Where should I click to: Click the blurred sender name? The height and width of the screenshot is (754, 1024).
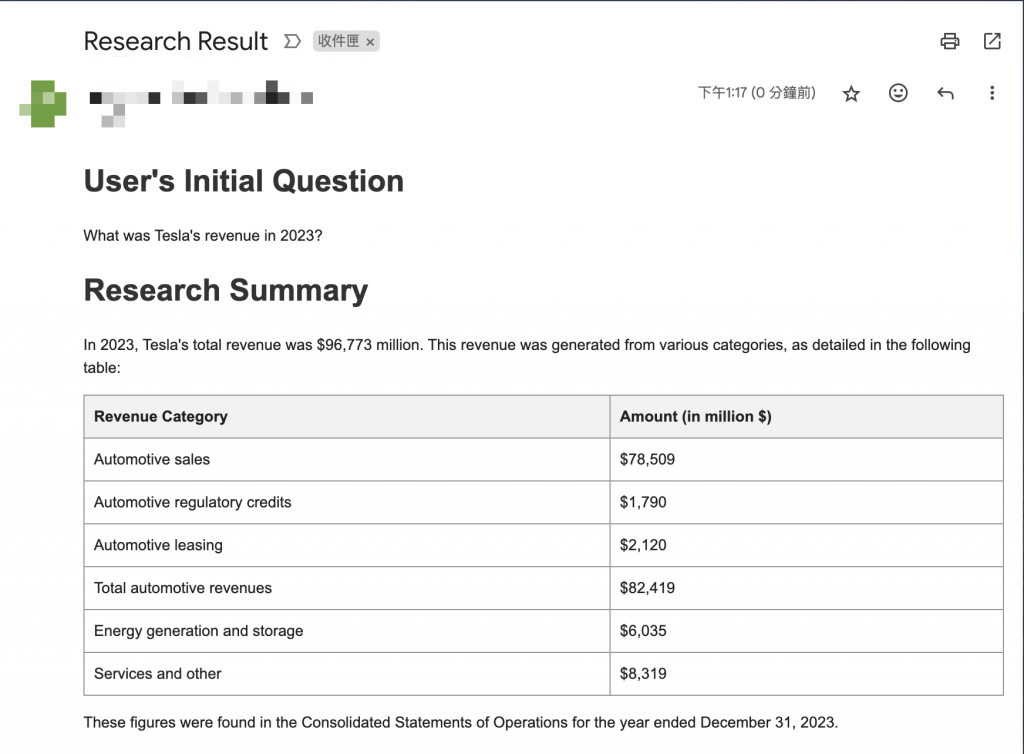click(200, 98)
